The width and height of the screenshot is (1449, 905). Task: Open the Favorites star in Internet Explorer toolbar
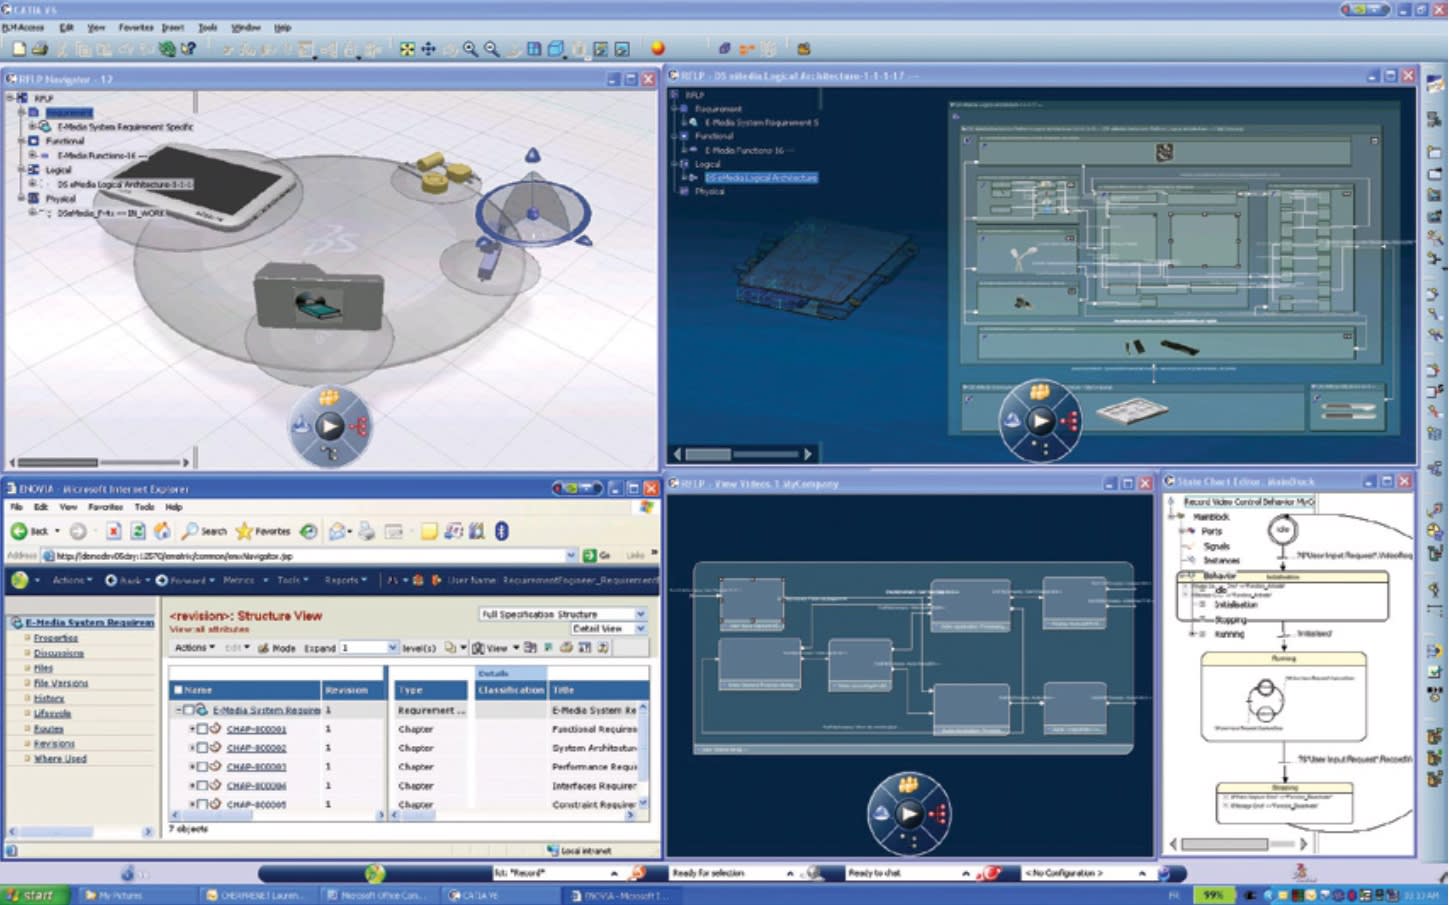point(243,531)
